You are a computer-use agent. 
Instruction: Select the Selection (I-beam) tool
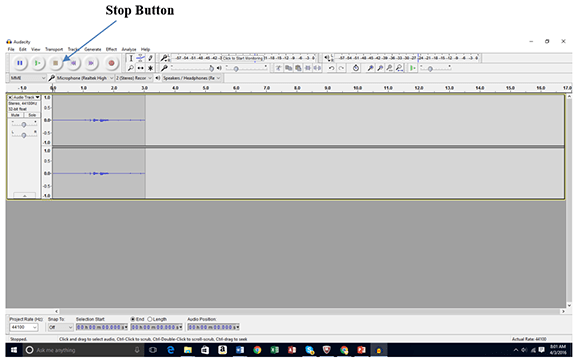(131, 58)
